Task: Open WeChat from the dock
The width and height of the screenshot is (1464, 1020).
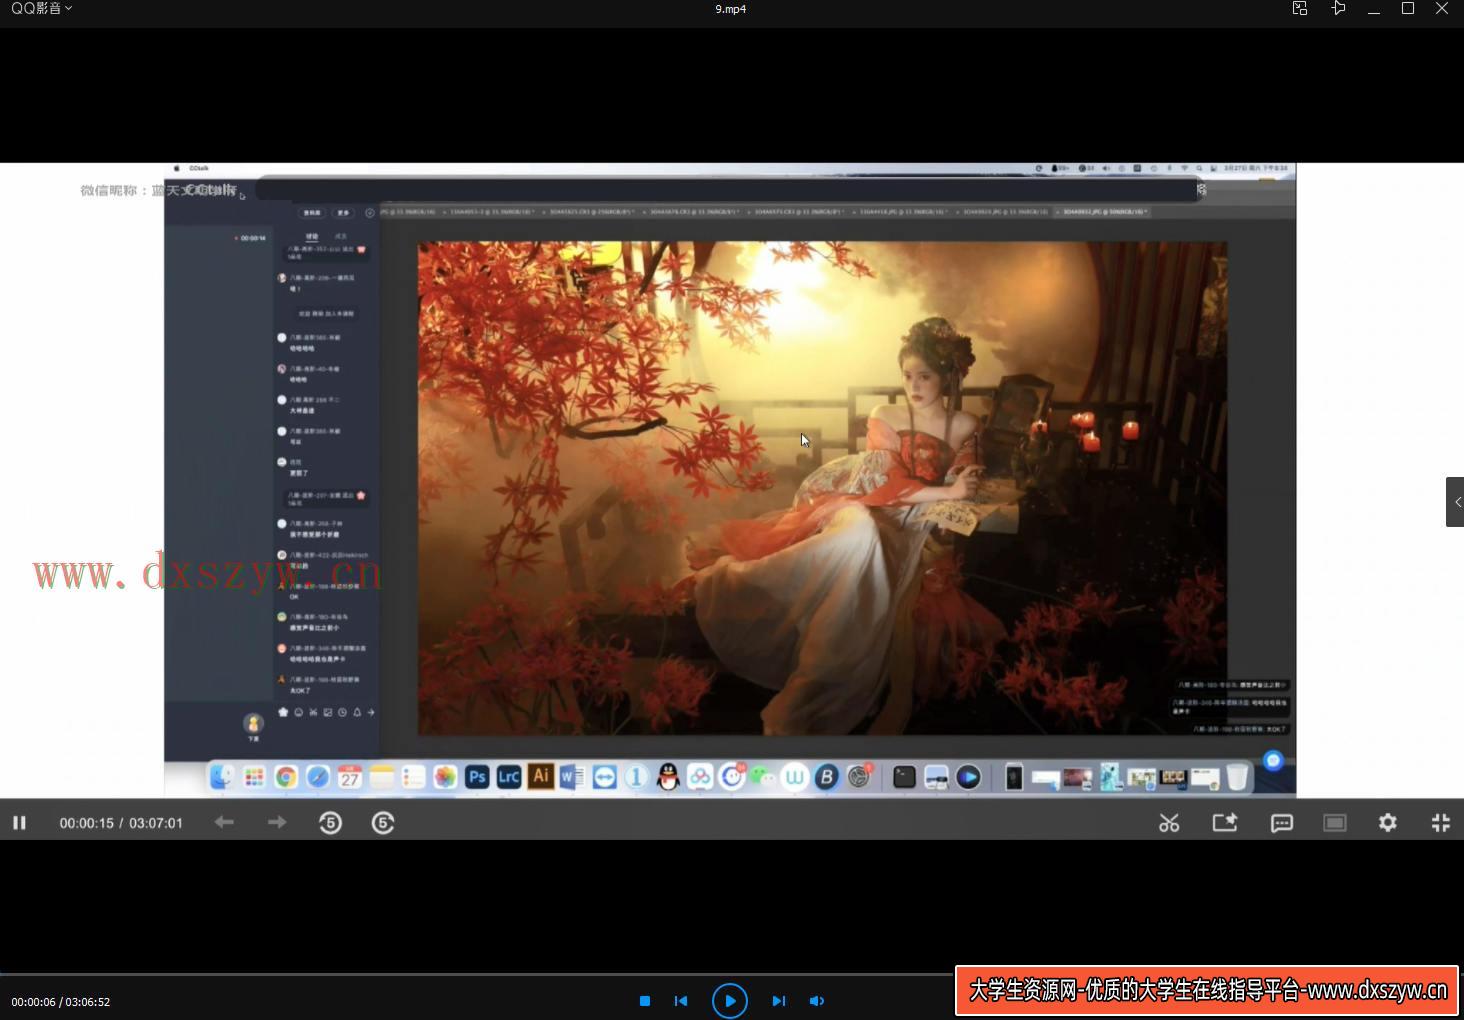Action: pyautogui.click(x=763, y=776)
